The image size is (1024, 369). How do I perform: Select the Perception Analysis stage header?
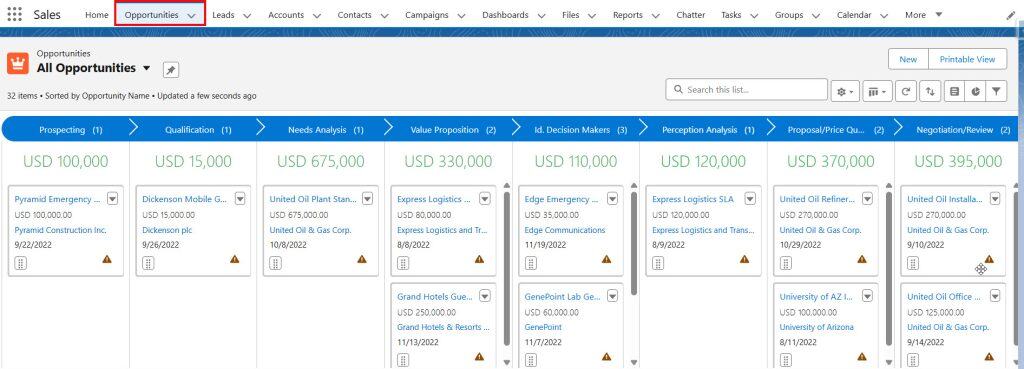[x=708, y=130]
